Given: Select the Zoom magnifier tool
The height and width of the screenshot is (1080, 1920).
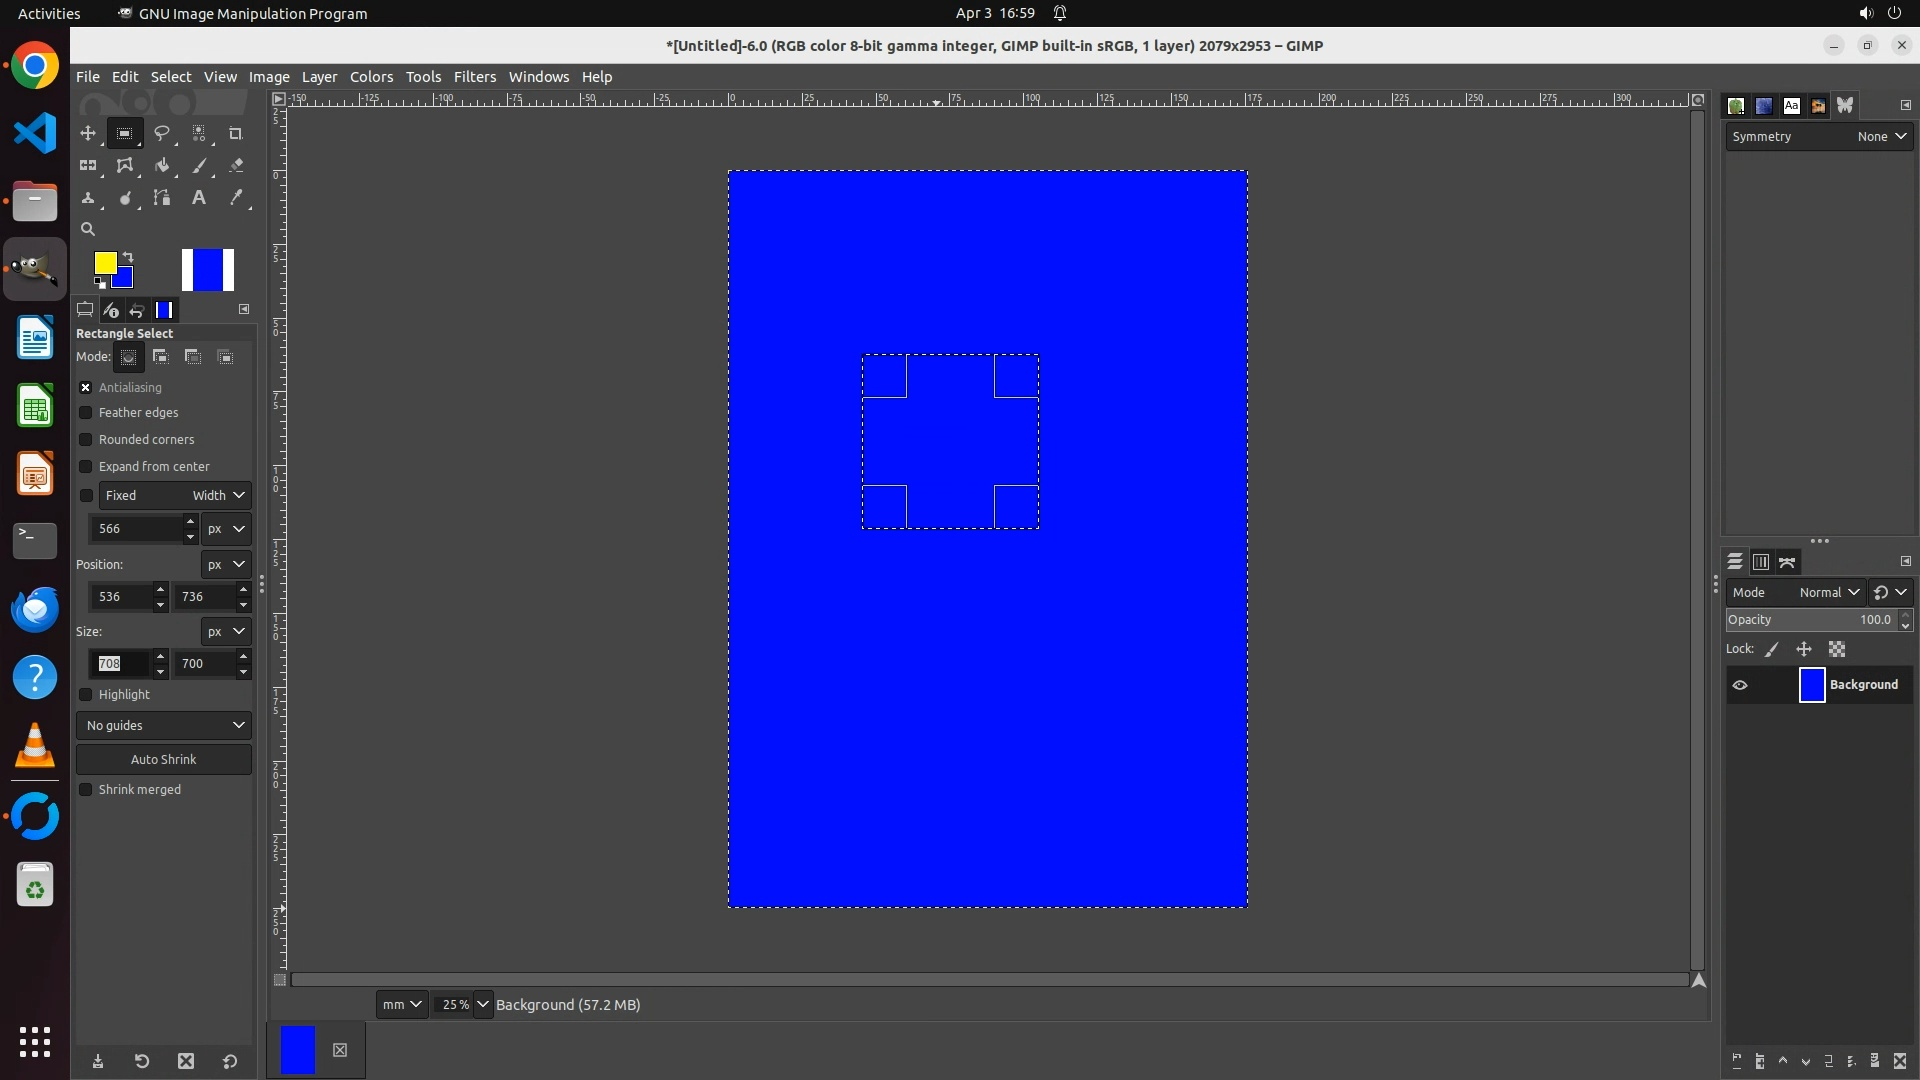Looking at the screenshot, I should [88, 229].
